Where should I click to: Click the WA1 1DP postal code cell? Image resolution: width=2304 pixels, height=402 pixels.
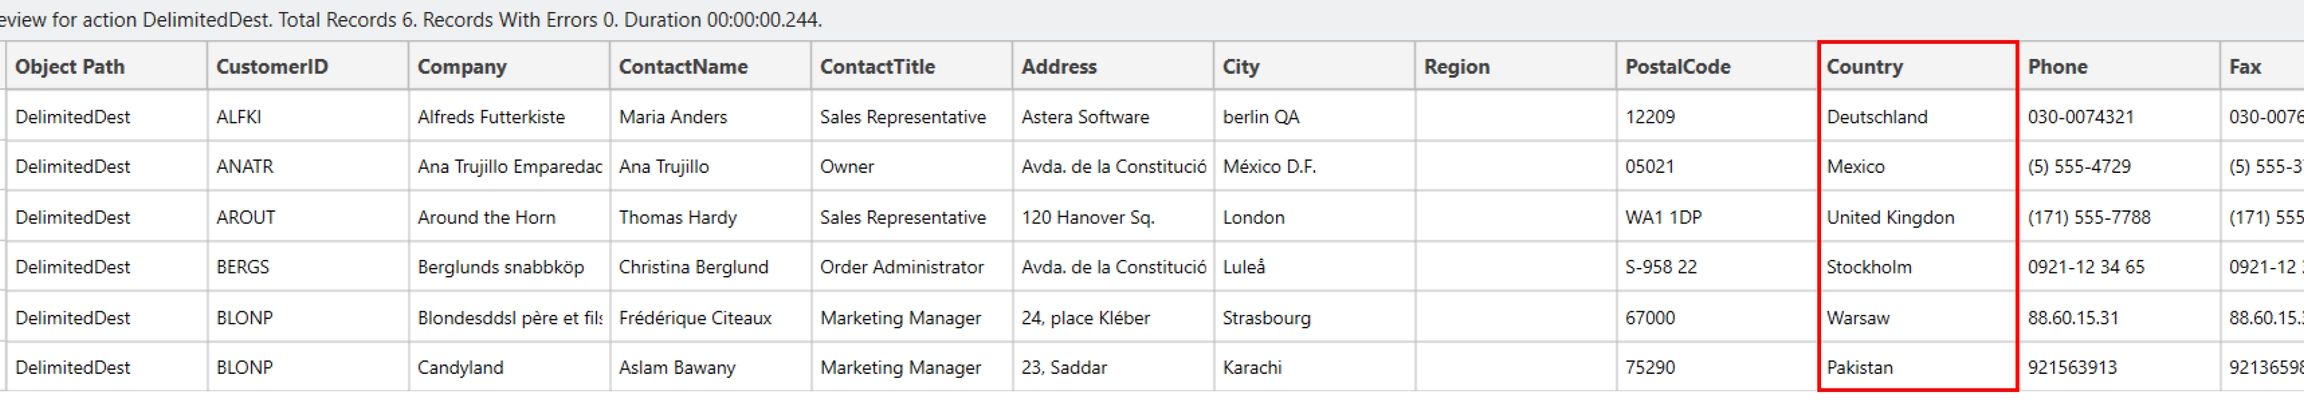(1663, 217)
